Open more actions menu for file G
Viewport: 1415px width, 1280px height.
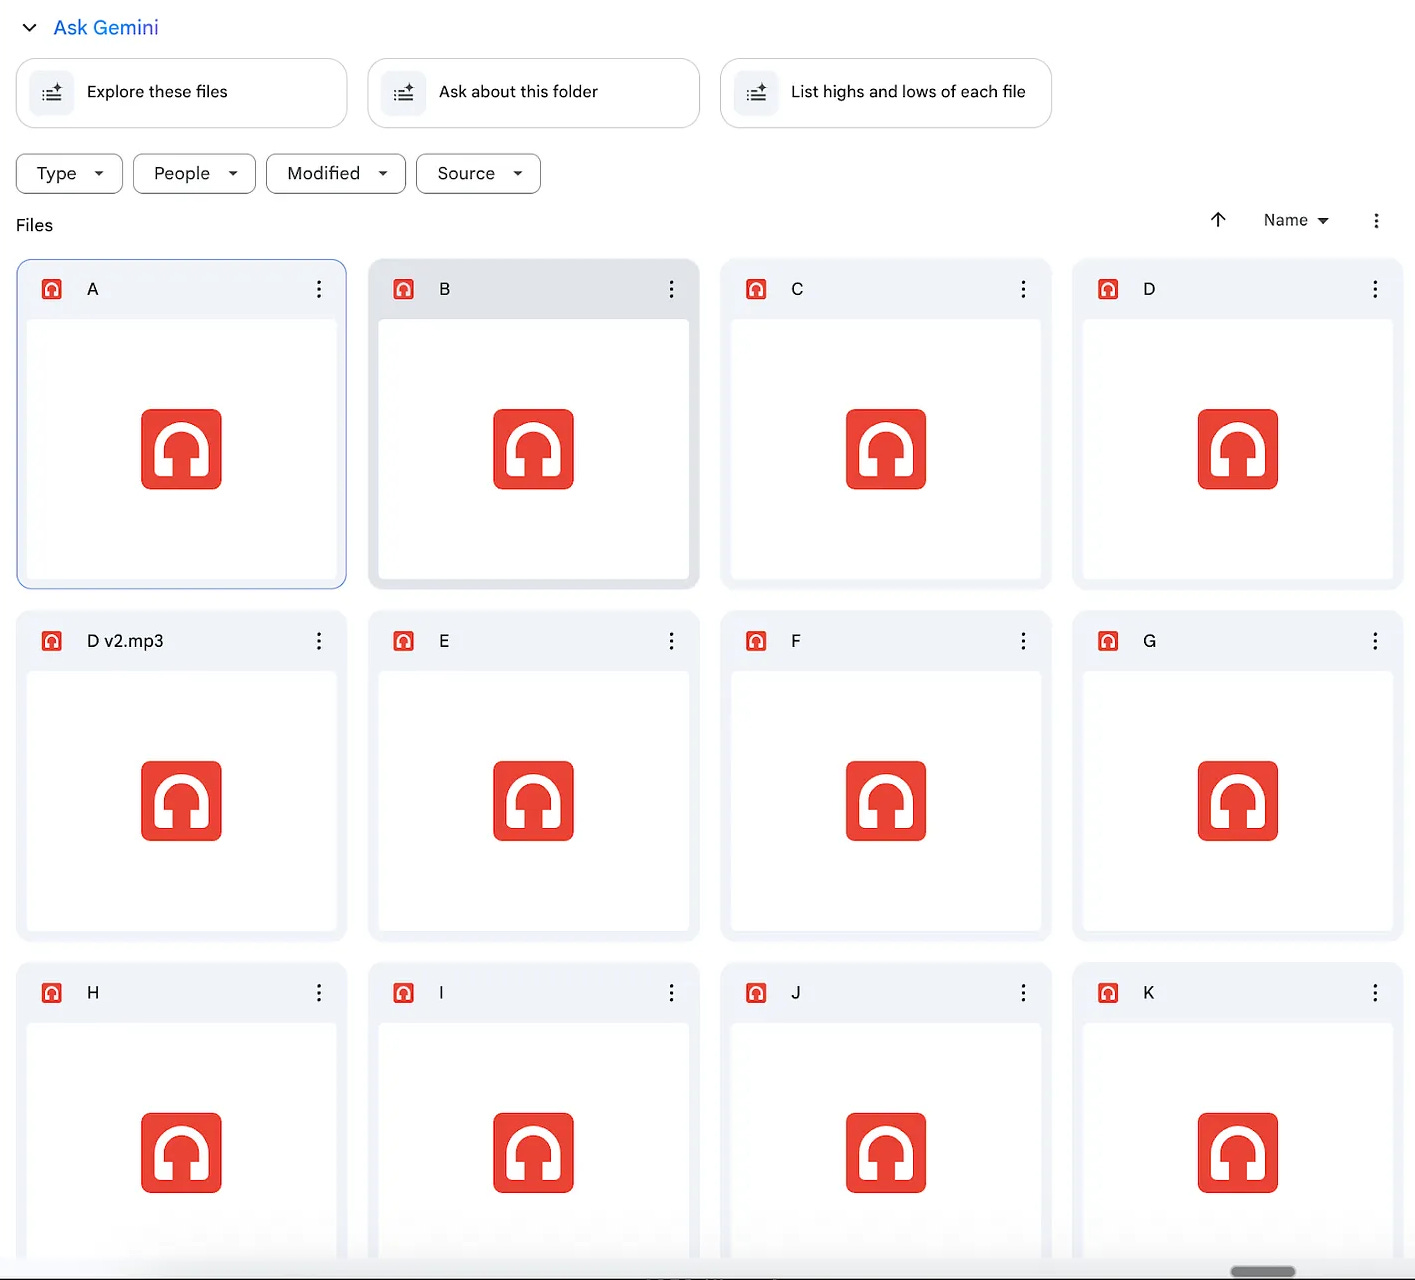coord(1375,641)
